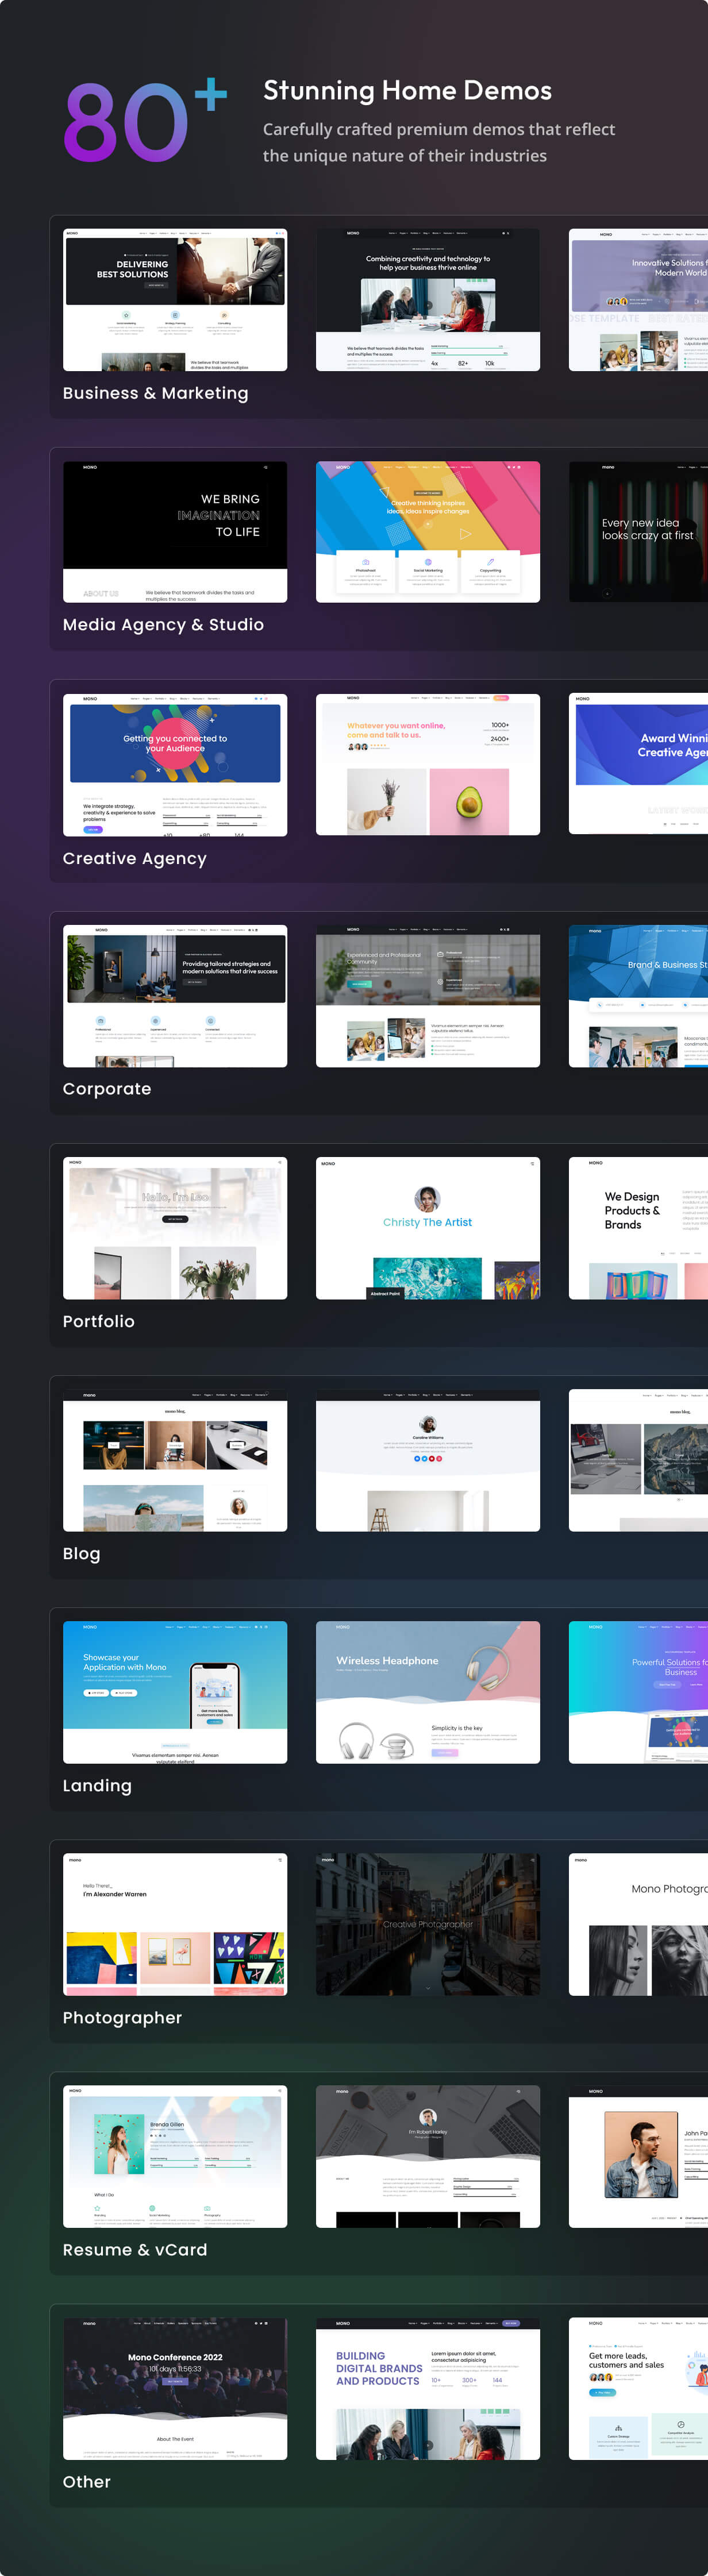This screenshot has height=2576, width=708.
Task: Select the colorful 'Creative thinking inspires ideas' demo
Action: pos(427,531)
